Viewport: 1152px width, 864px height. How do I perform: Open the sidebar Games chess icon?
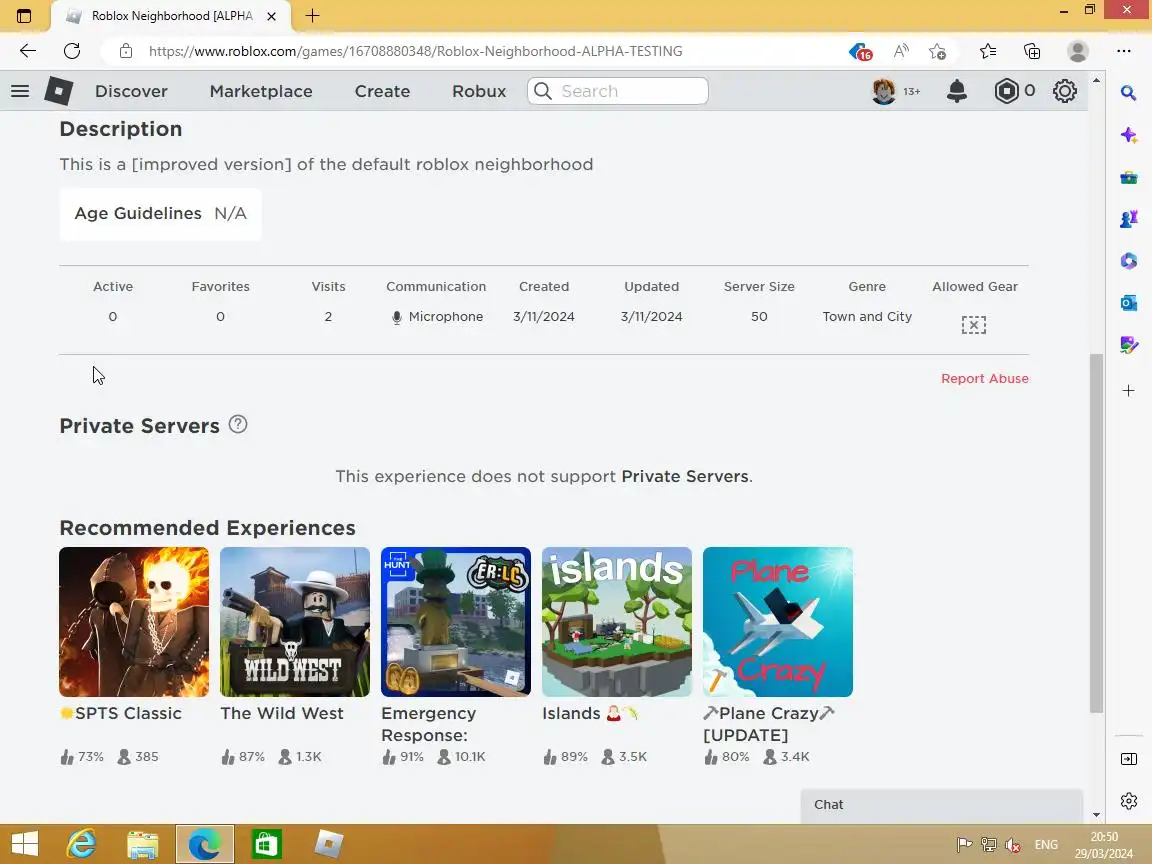pyautogui.click(x=1129, y=219)
